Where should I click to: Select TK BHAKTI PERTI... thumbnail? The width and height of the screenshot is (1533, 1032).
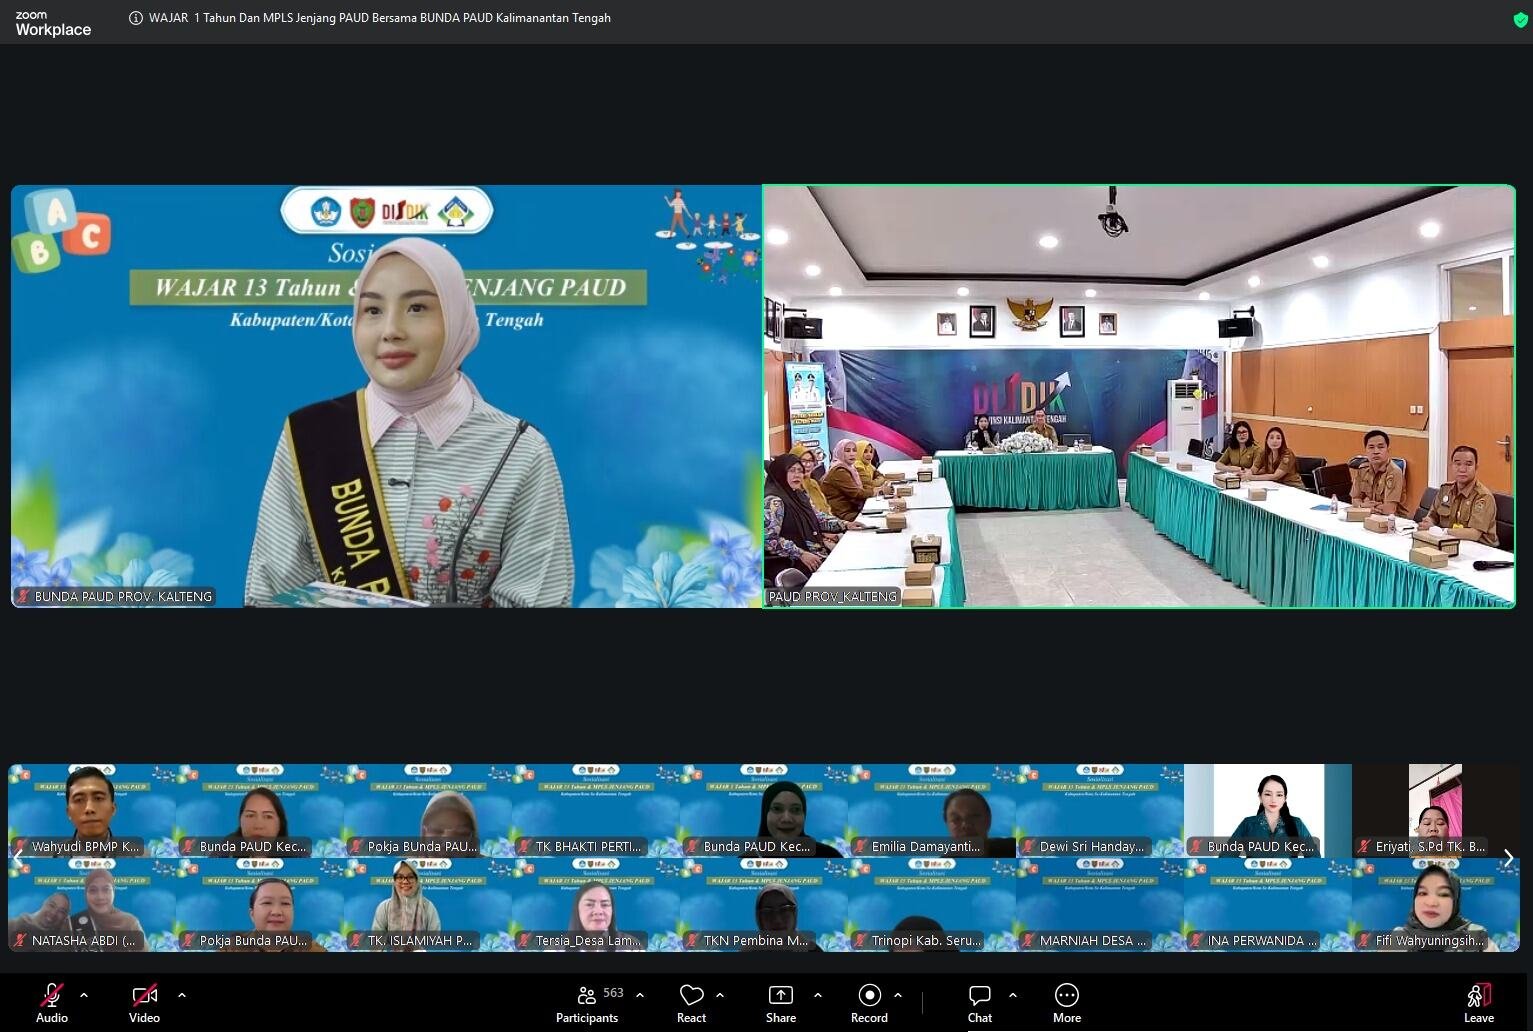pos(596,811)
